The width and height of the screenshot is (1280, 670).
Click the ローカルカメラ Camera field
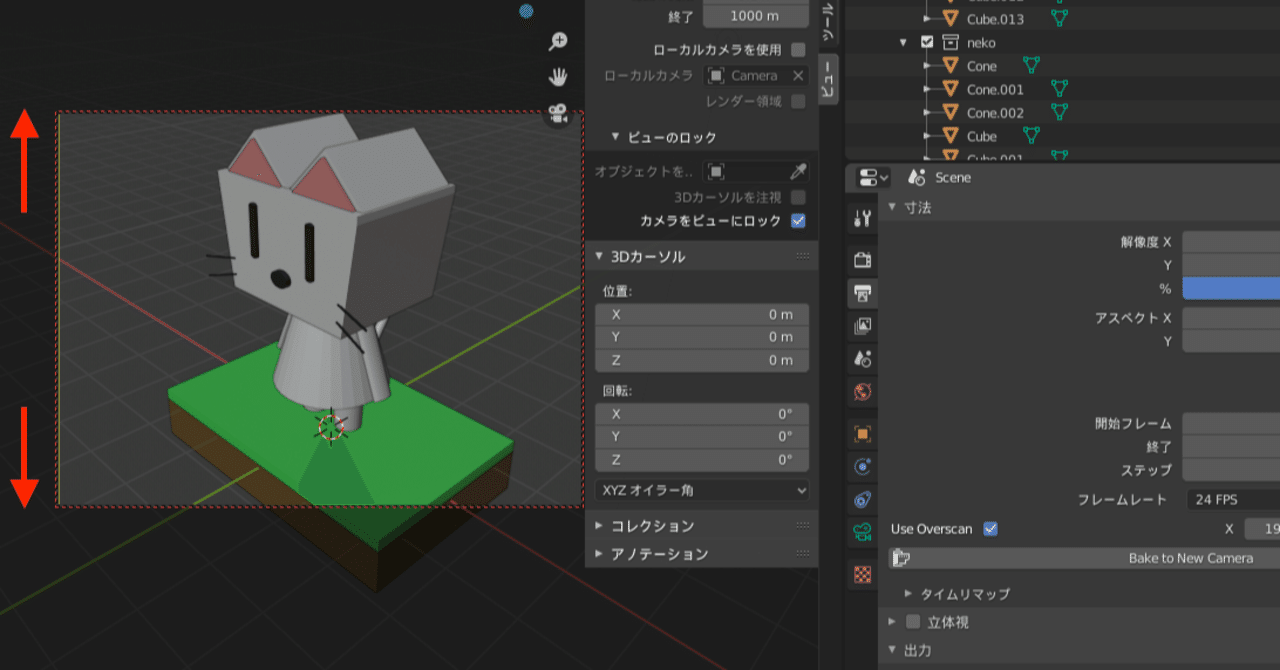click(755, 76)
